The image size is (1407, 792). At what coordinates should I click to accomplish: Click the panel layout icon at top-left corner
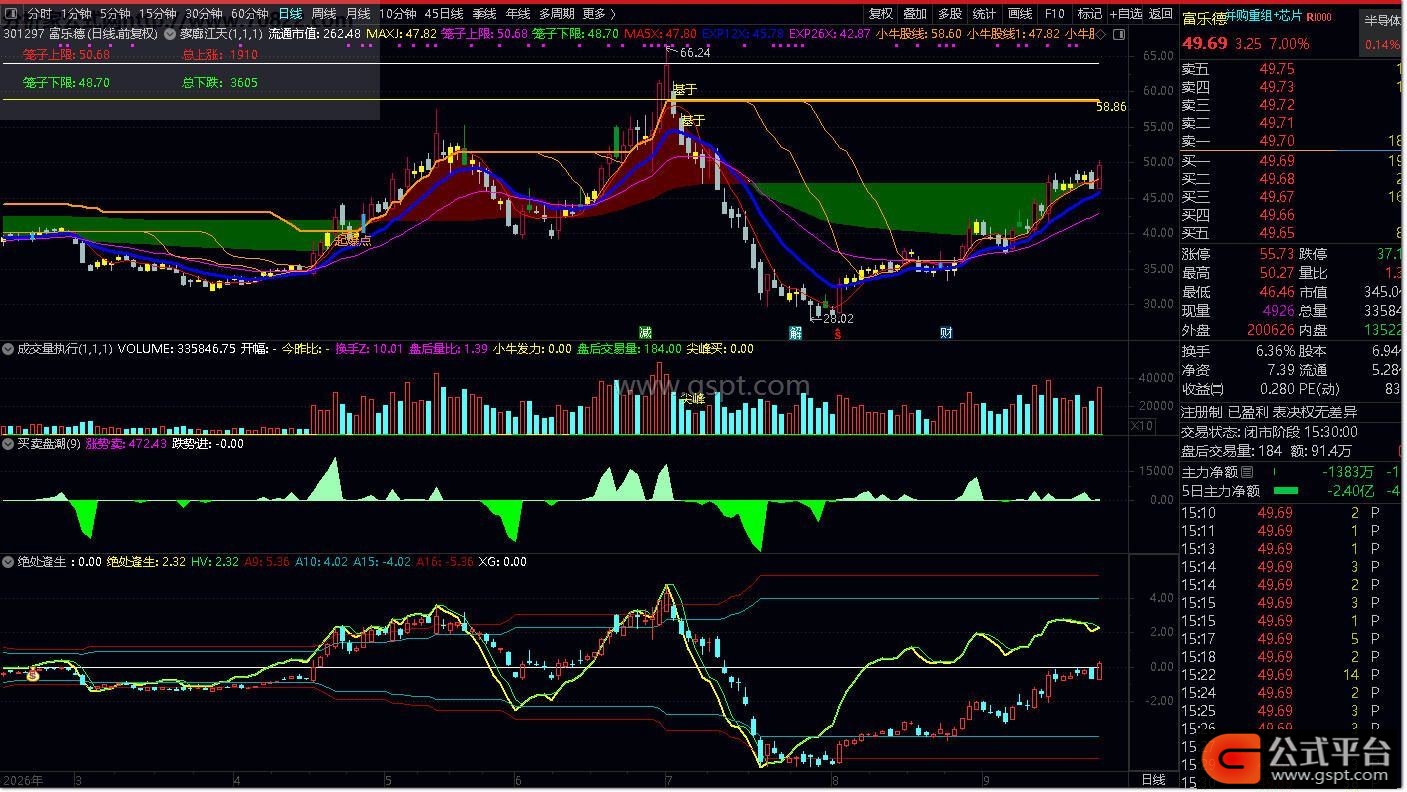(11, 14)
